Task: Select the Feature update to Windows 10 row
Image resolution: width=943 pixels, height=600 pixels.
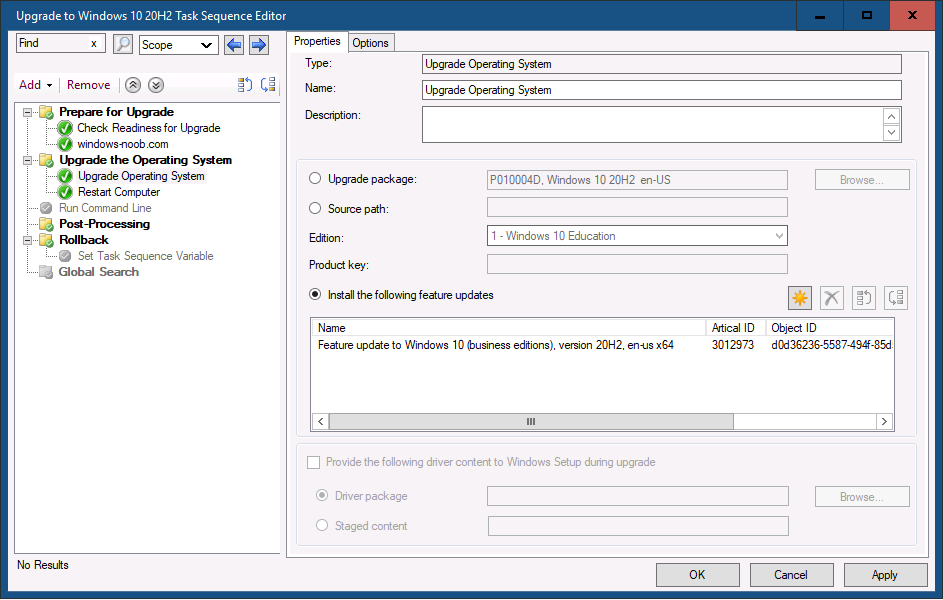Action: [602, 345]
